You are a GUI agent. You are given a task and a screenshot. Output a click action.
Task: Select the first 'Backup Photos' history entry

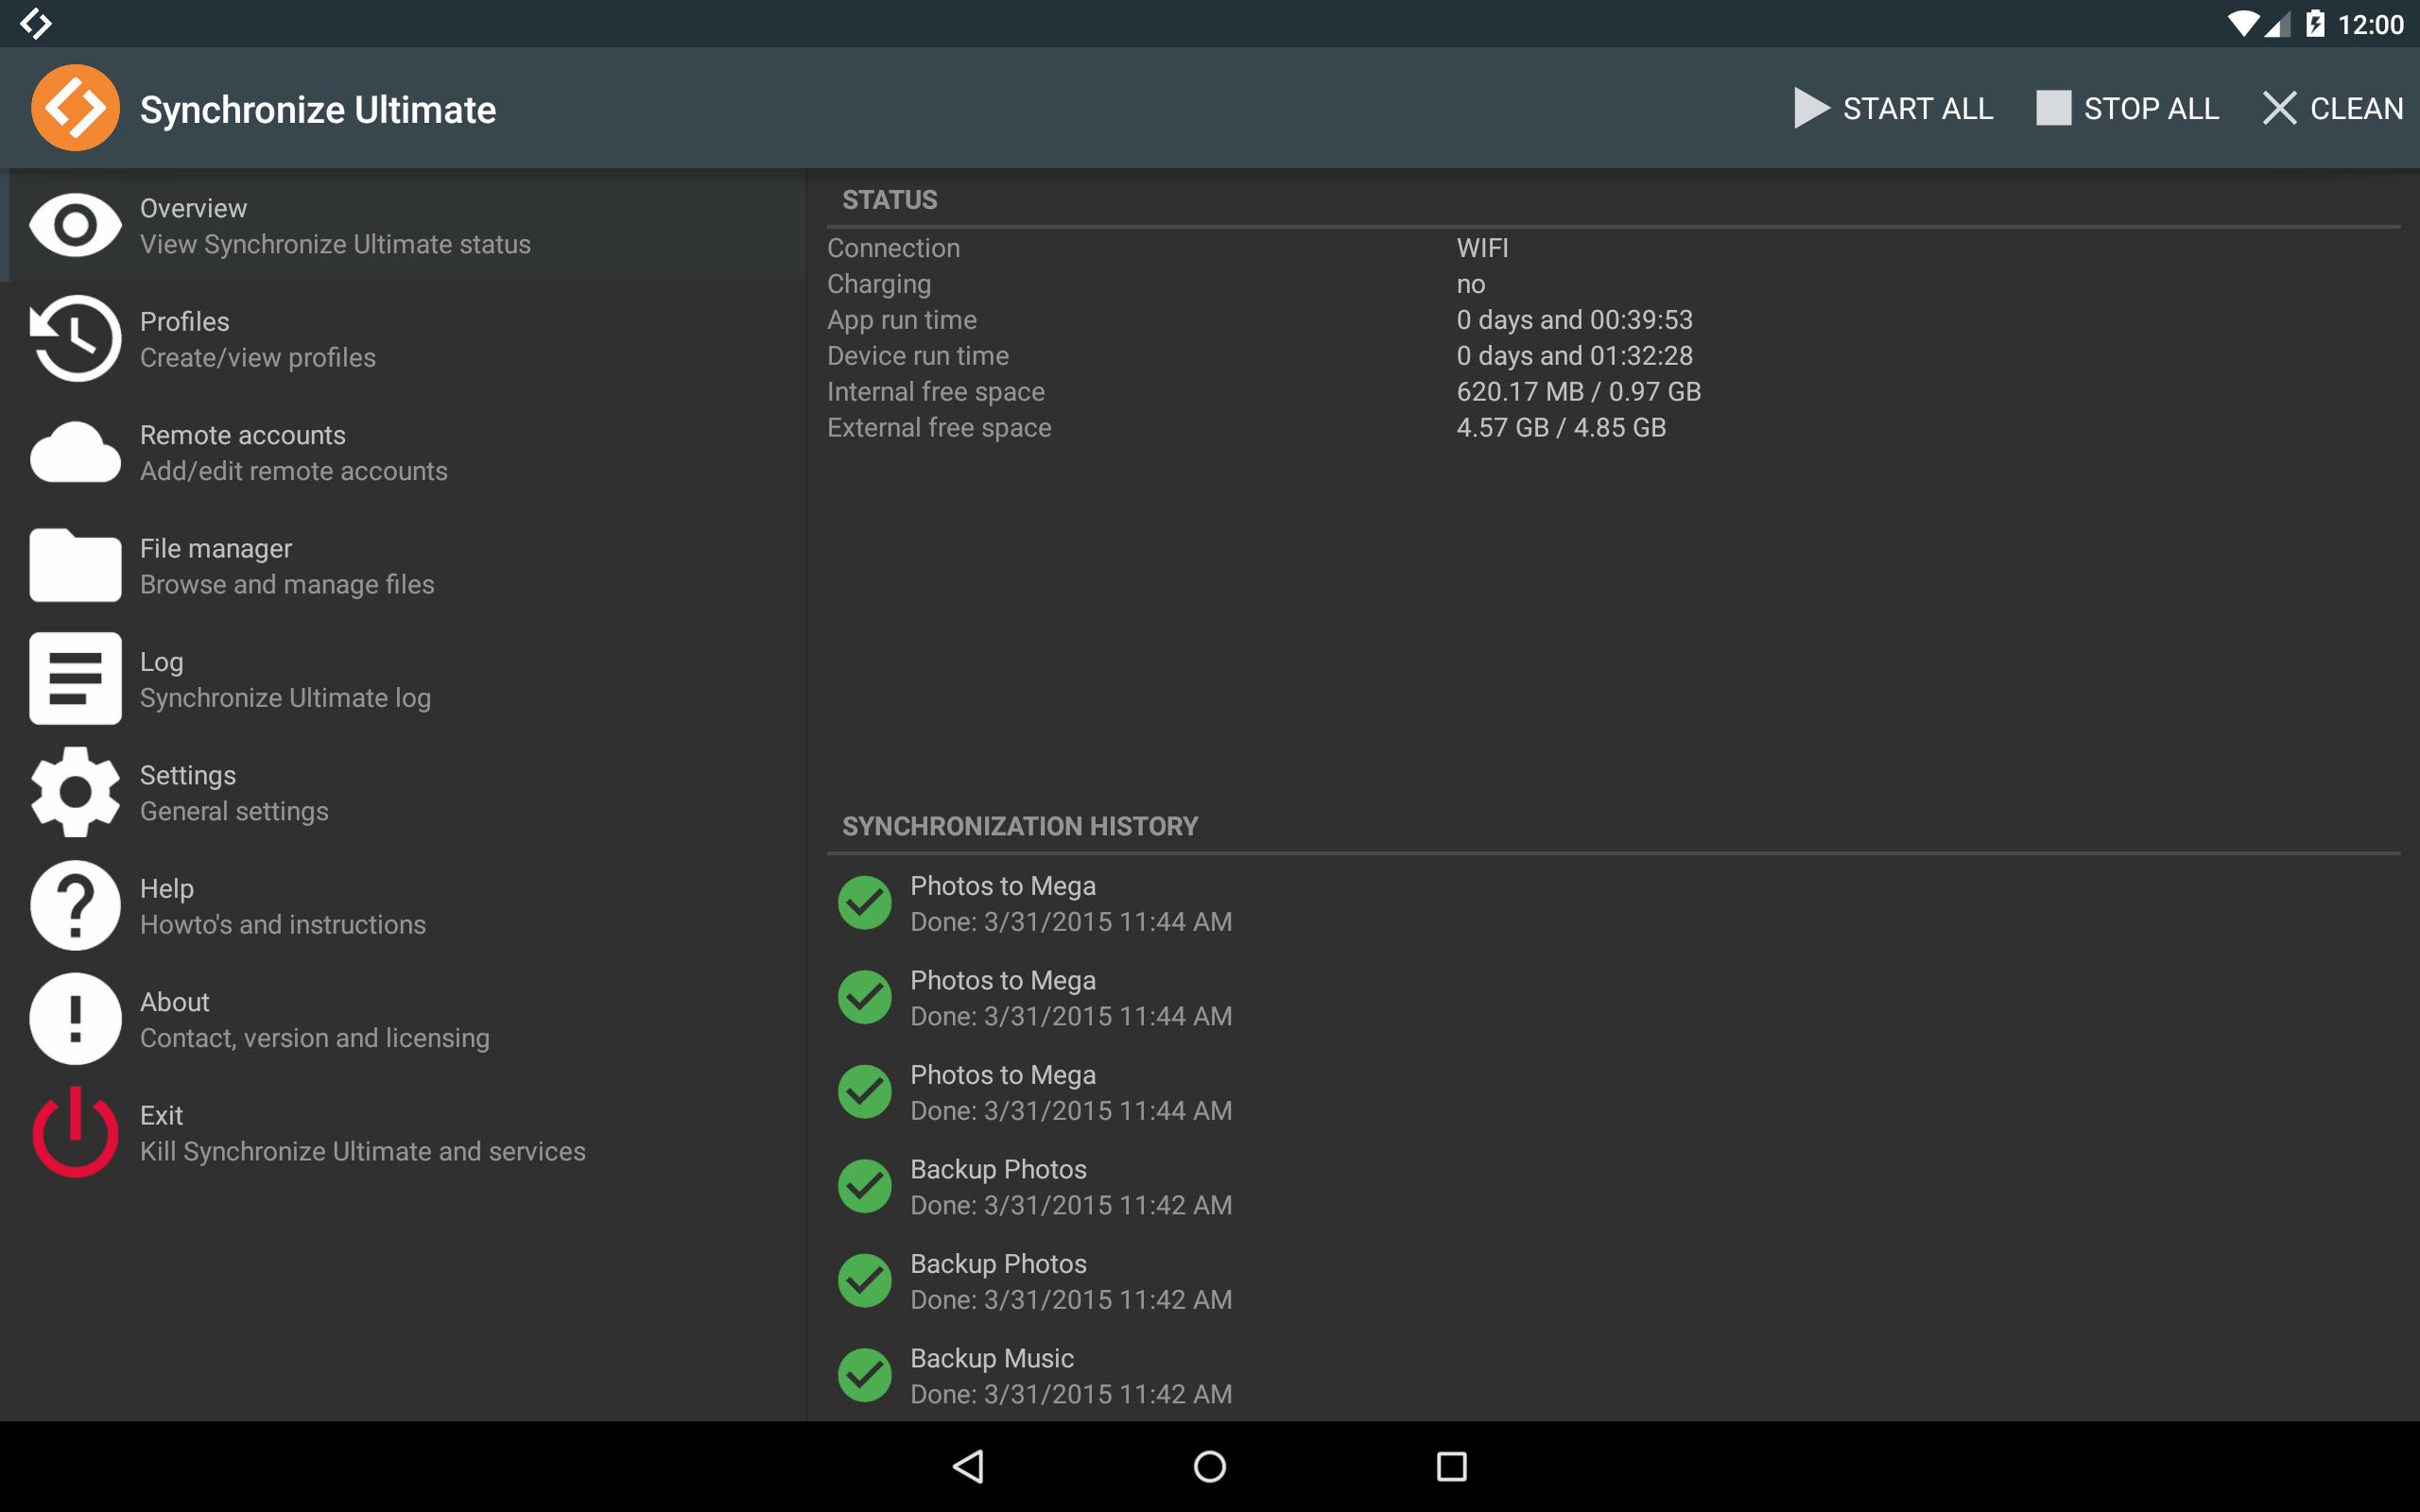point(1614,1187)
